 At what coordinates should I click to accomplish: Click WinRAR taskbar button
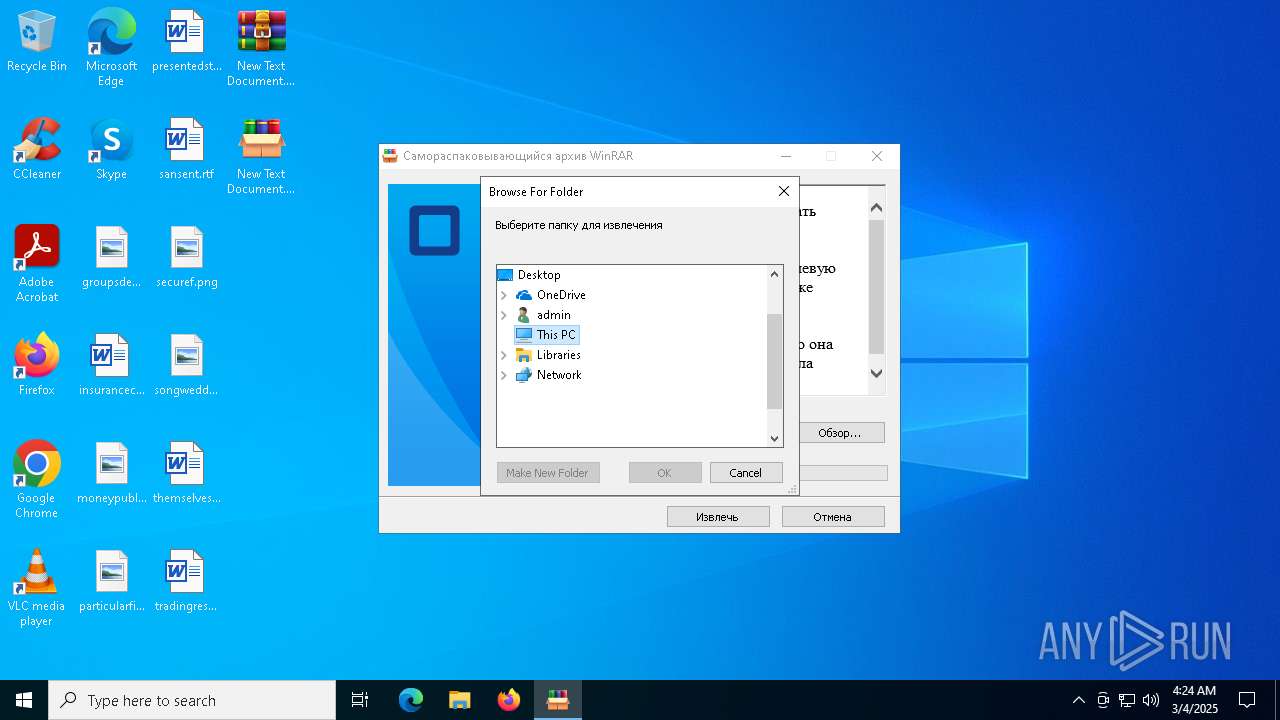[558, 700]
